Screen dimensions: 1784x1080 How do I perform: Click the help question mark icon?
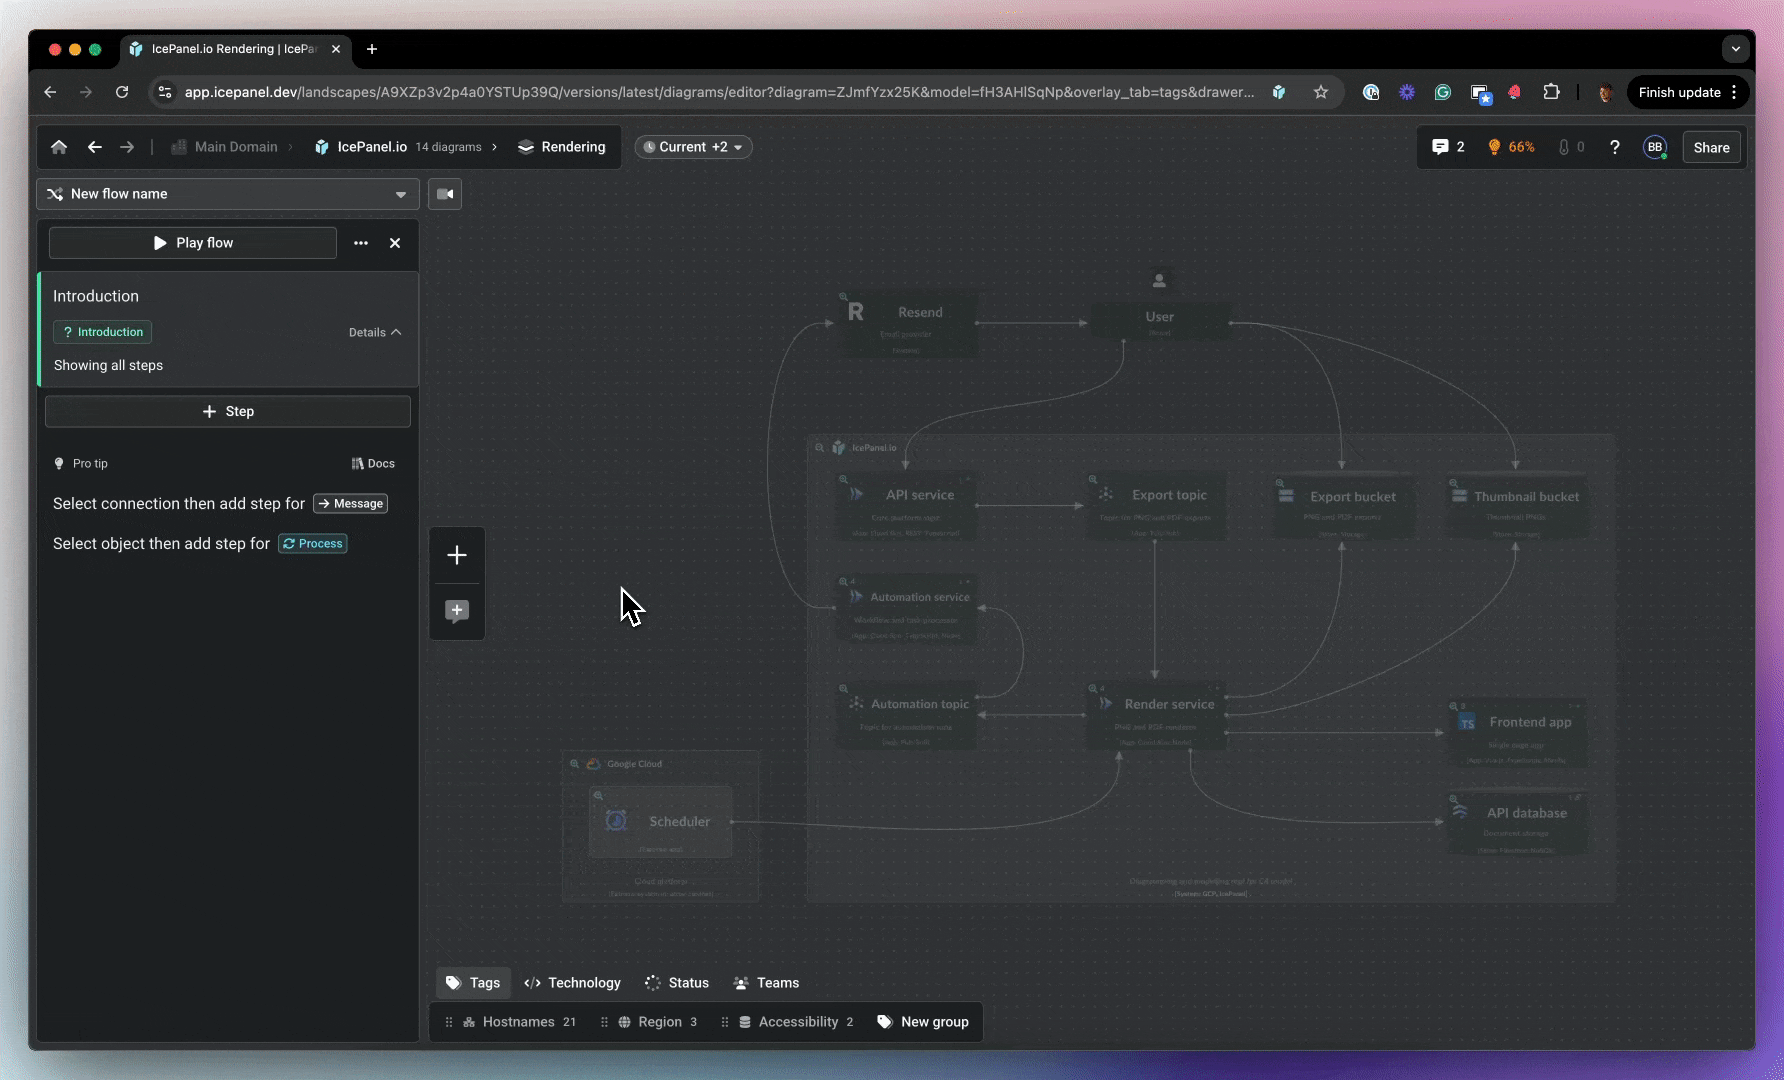[1614, 147]
